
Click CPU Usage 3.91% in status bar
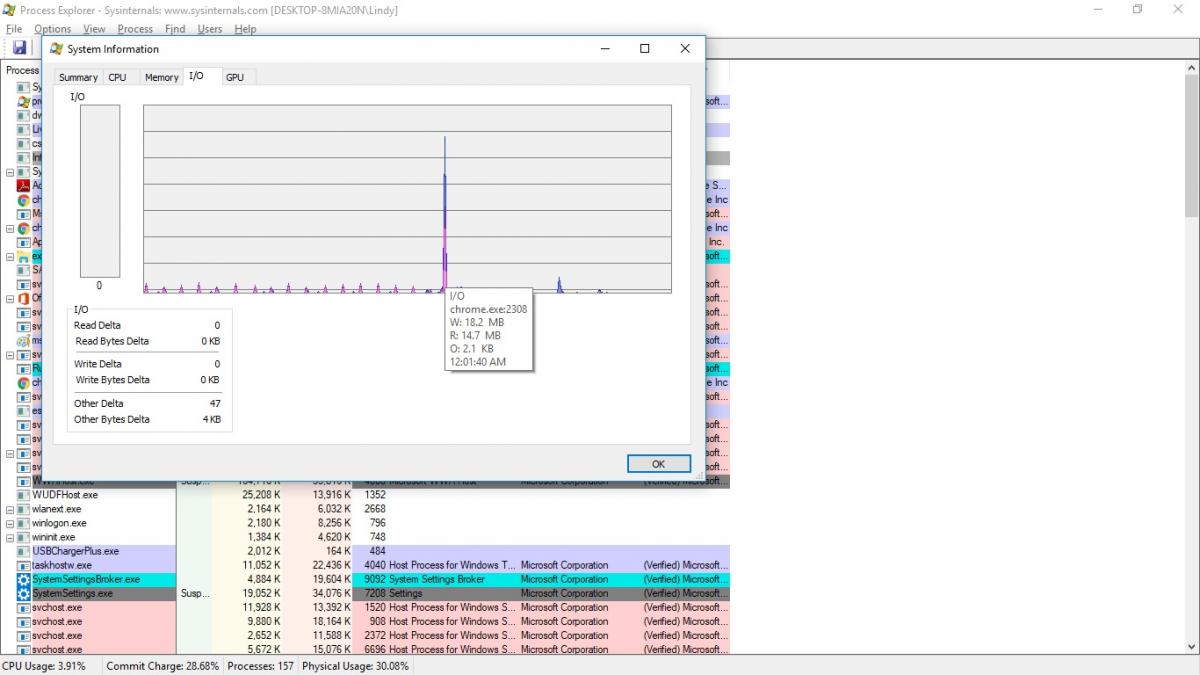coord(44,666)
